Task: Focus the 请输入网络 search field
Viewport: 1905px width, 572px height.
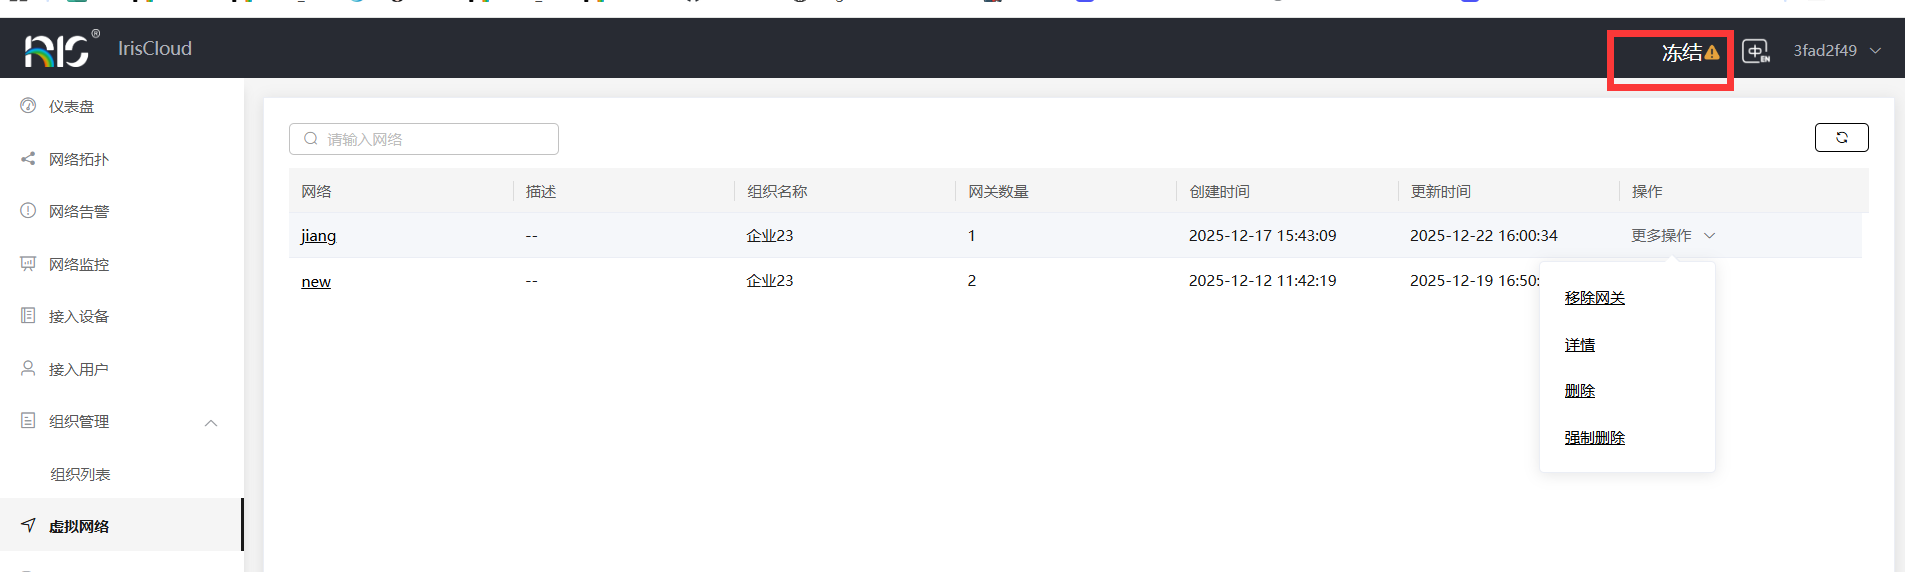Action: coord(424,139)
